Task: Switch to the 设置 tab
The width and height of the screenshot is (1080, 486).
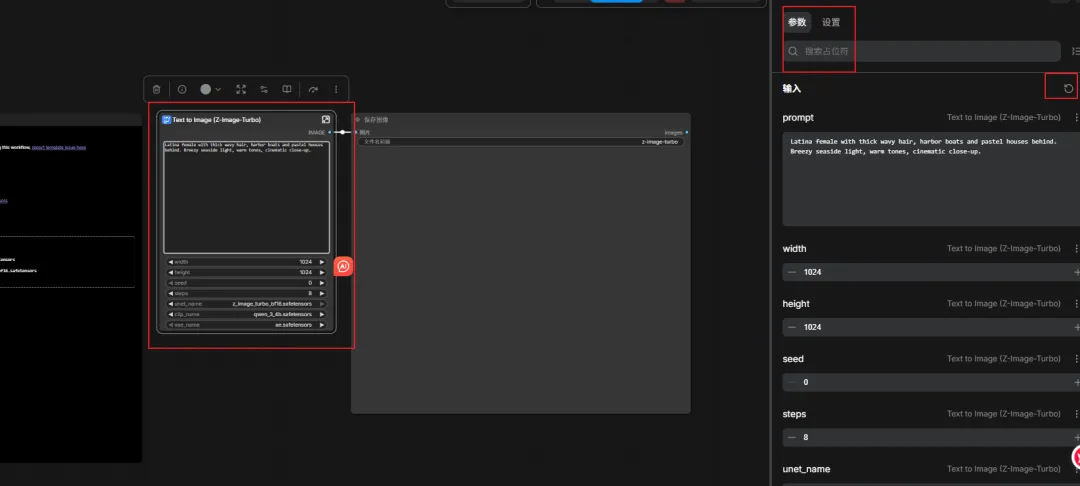Action: (x=831, y=22)
